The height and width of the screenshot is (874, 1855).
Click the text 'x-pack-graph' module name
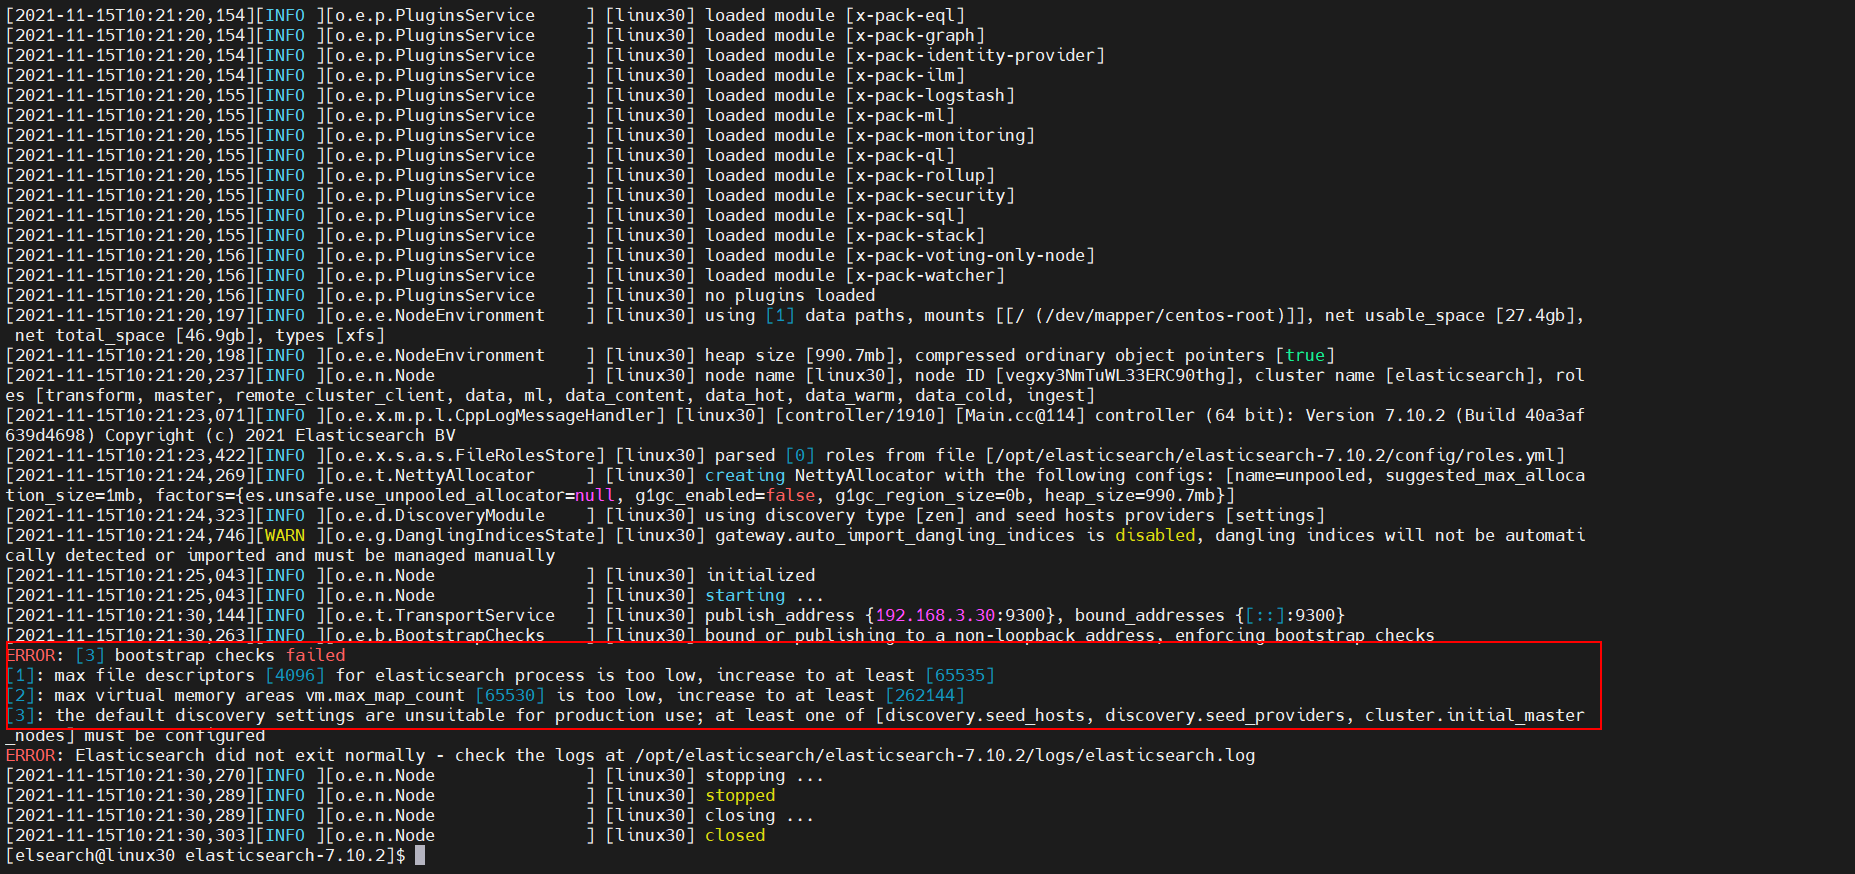pos(915,35)
